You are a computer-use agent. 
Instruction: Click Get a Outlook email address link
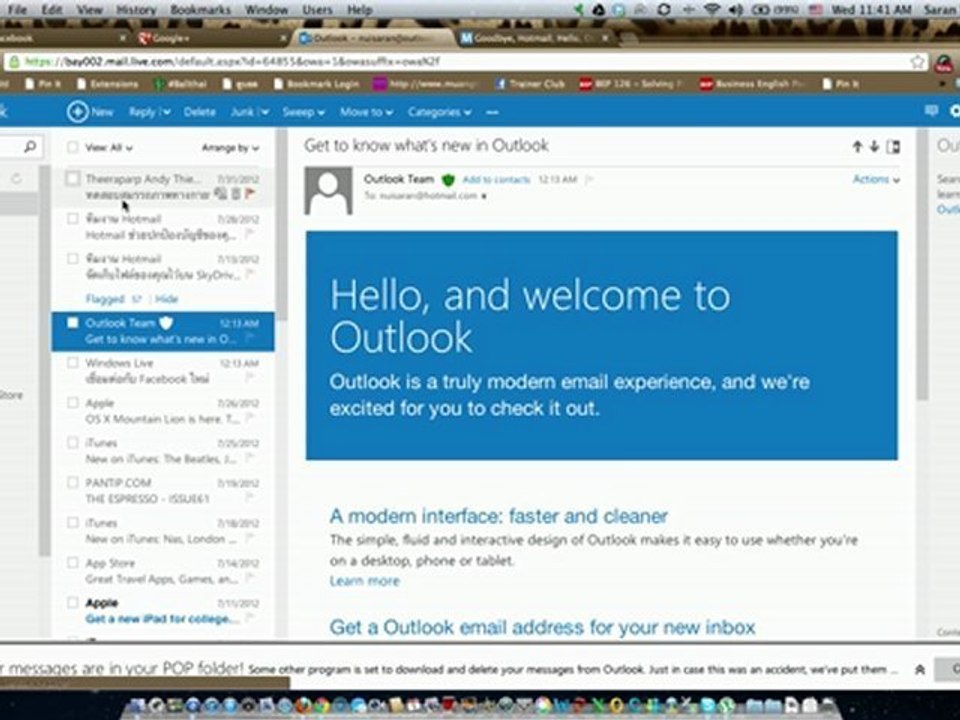click(x=542, y=627)
